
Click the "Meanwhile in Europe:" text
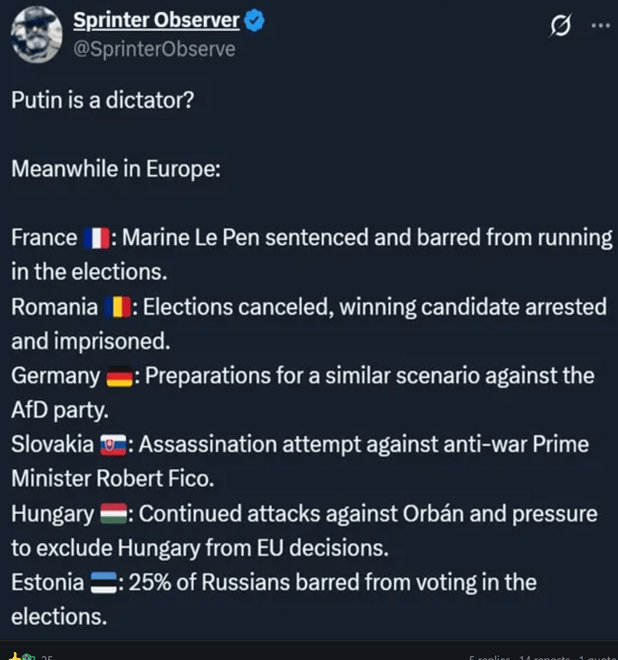115,168
